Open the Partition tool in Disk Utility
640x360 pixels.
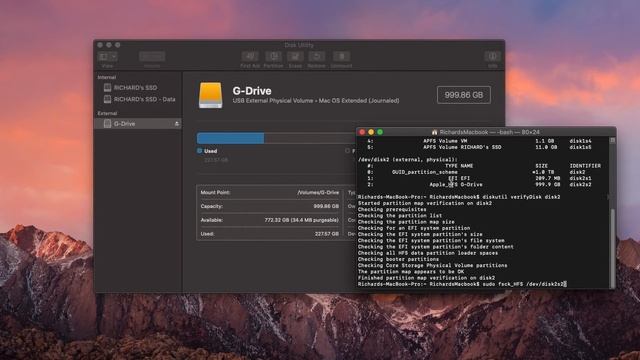273,56
